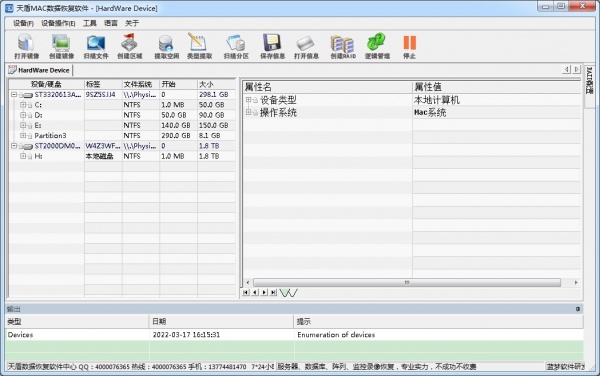Switch to the HardWare Device tab
The width and height of the screenshot is (600, 376).
tap(39, 70)
